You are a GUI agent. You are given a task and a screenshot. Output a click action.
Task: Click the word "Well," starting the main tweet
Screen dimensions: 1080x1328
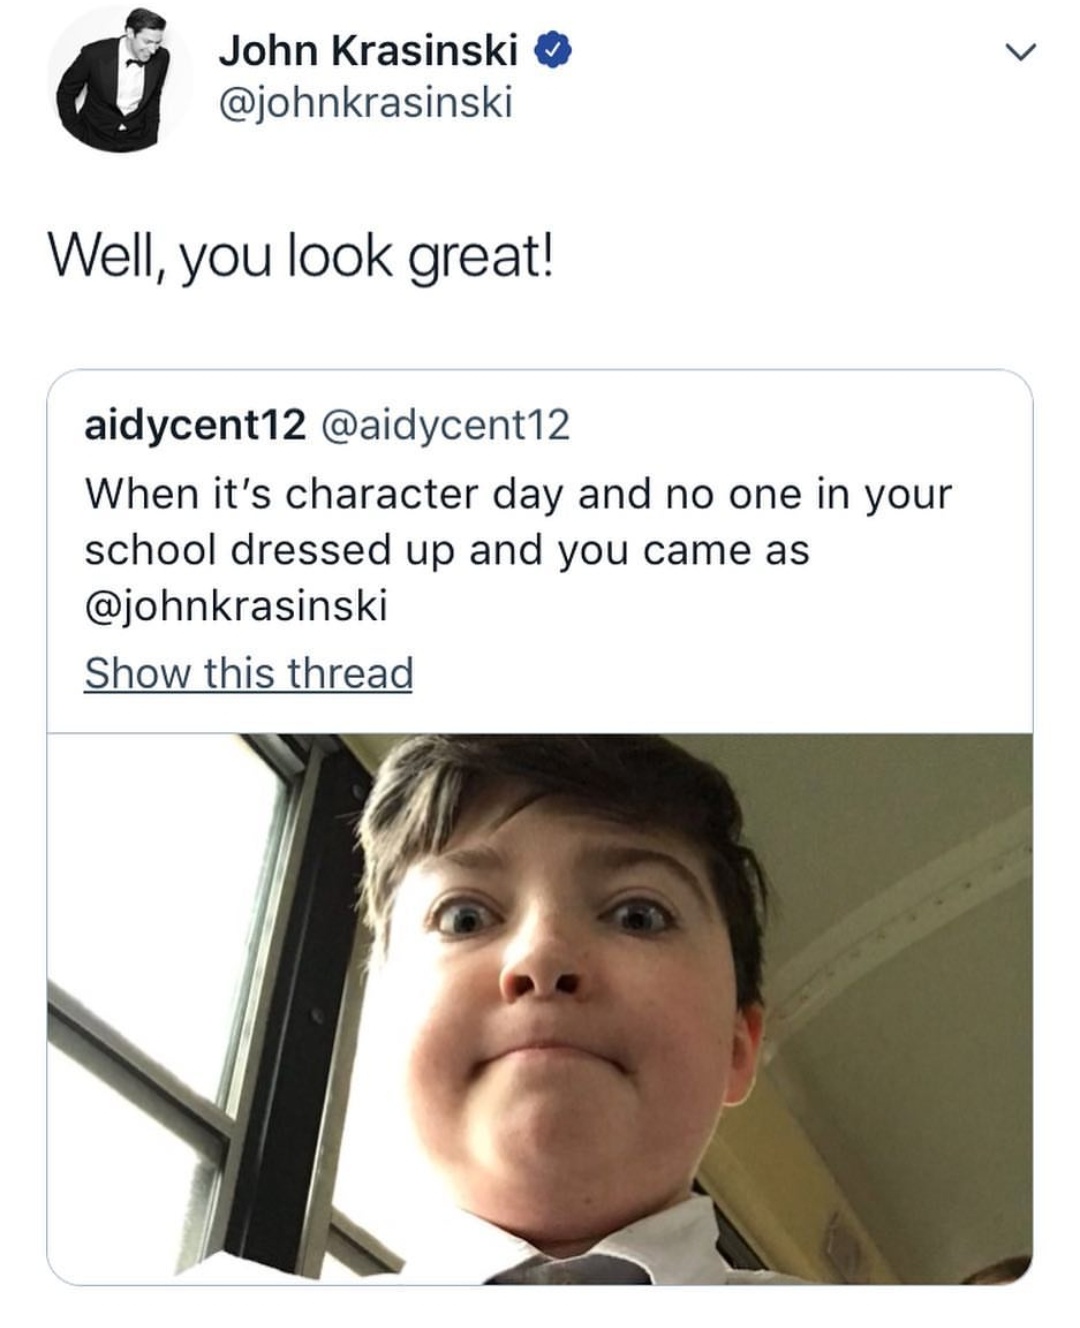pyautogui.click(x=109, y=257)
